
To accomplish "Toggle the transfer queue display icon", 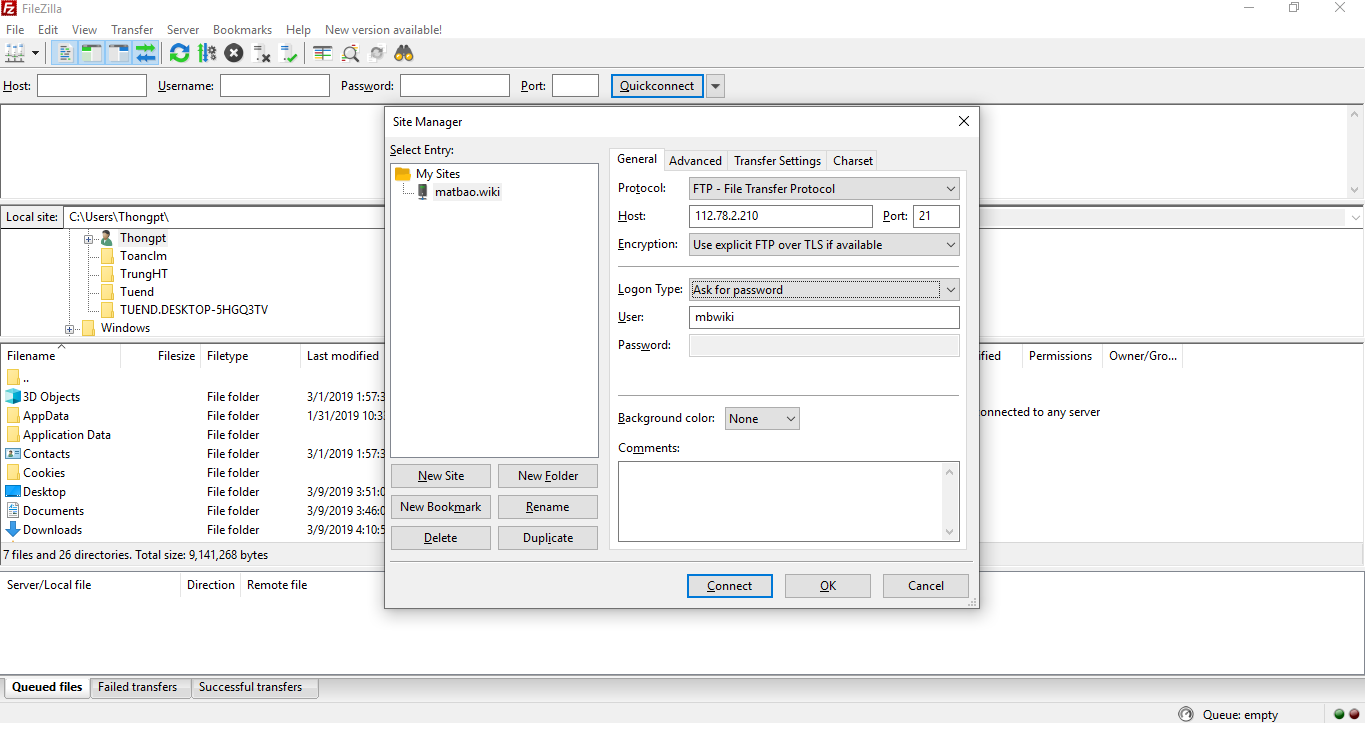I will (x=146, y=53).
